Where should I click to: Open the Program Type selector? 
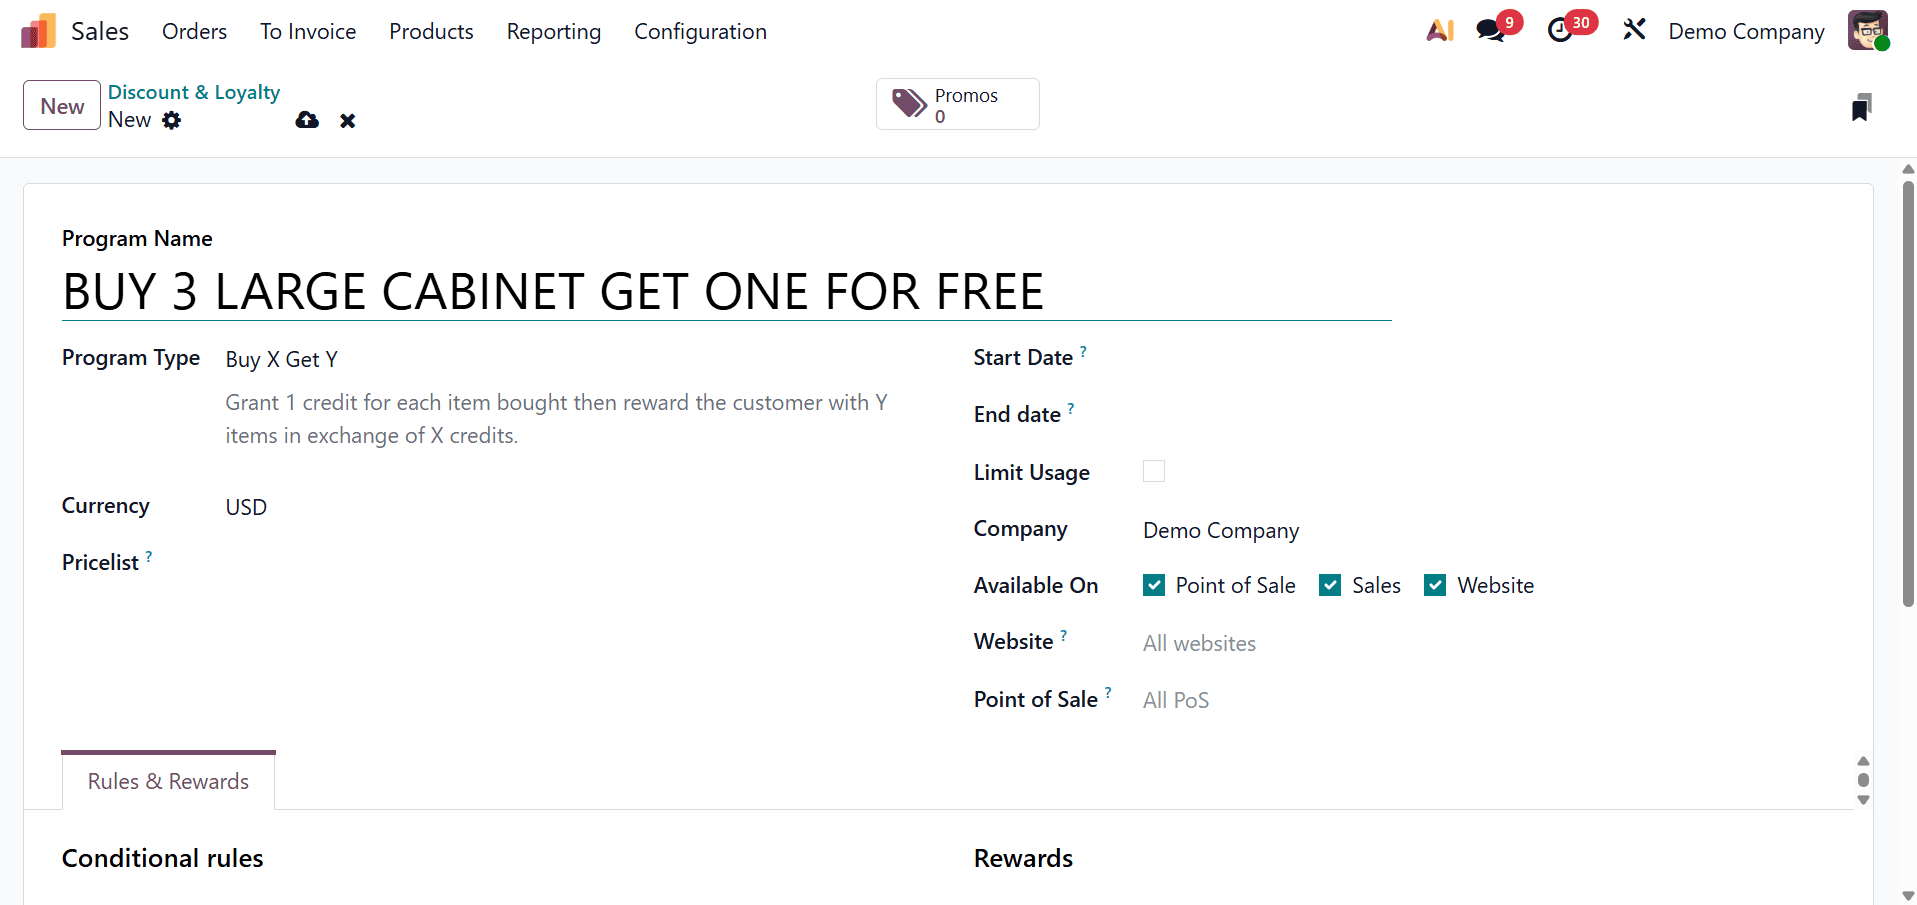281,359
